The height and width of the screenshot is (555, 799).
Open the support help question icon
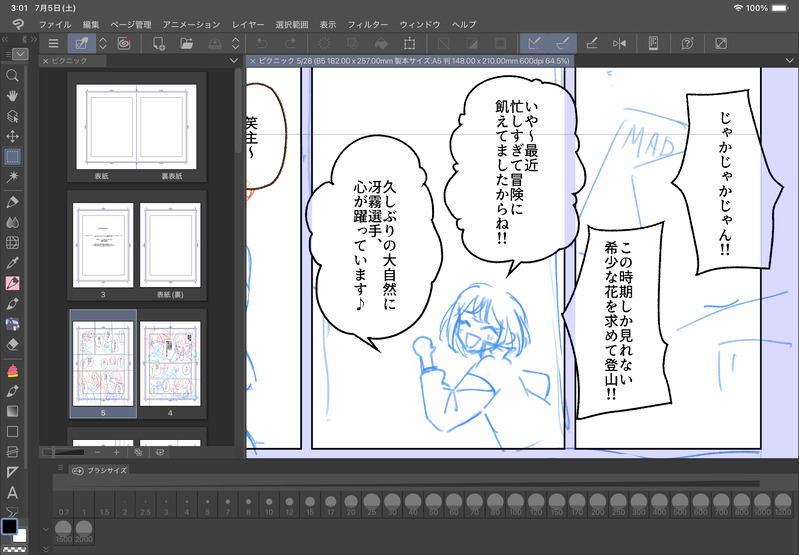tap(687, 43)
